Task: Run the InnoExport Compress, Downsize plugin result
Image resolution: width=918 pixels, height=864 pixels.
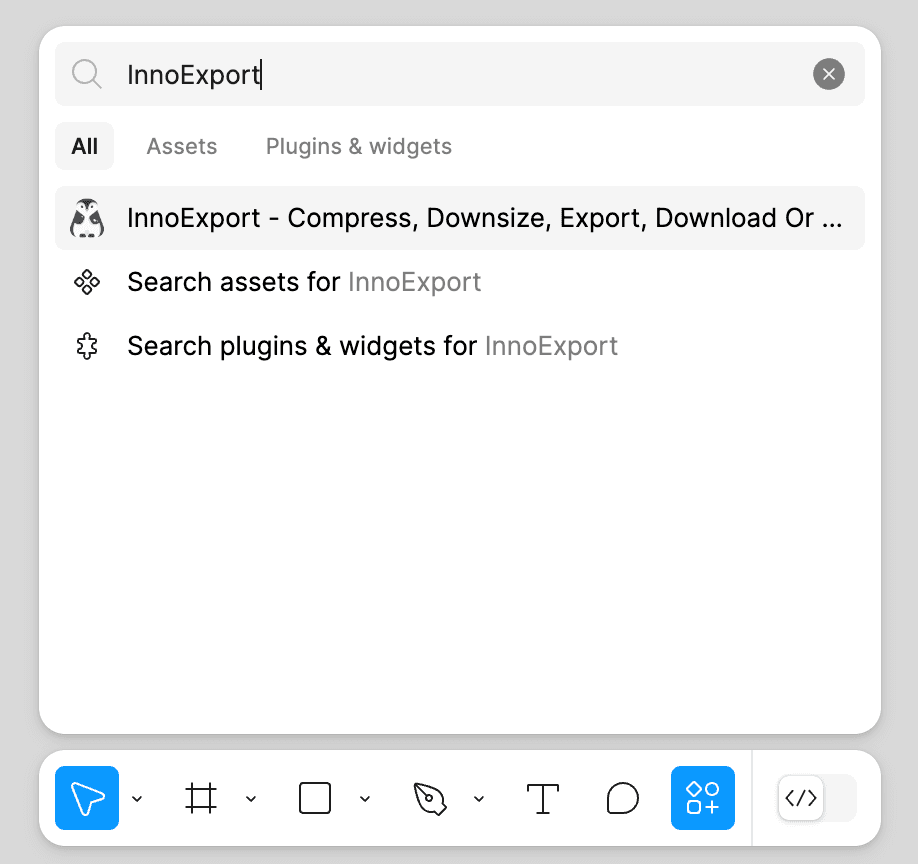Action: tap(460, 218)
